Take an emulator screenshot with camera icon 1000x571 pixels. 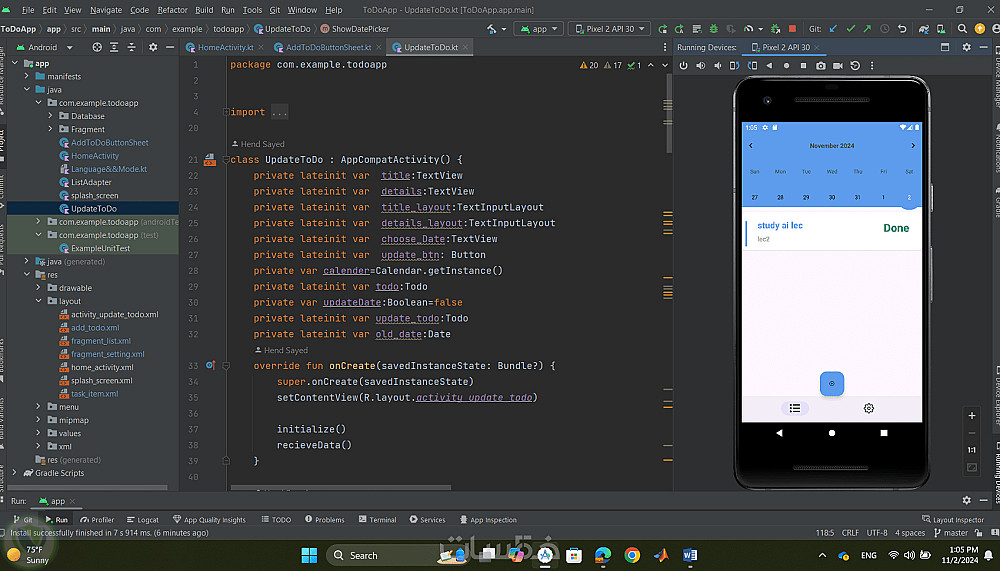(821, 66)
